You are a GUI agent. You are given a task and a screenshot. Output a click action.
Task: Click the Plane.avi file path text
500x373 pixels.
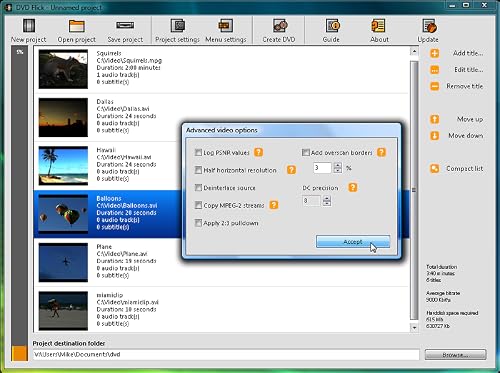pos(122,254)
